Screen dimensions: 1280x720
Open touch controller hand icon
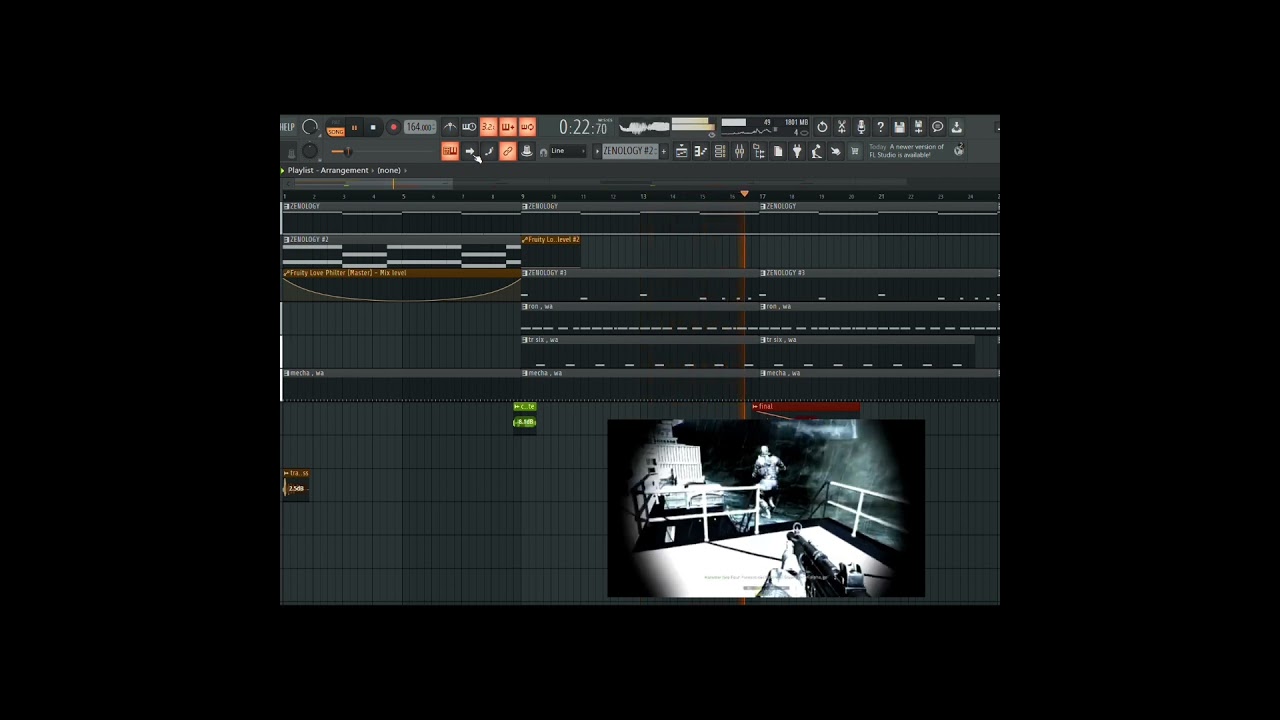pos(836,151)
